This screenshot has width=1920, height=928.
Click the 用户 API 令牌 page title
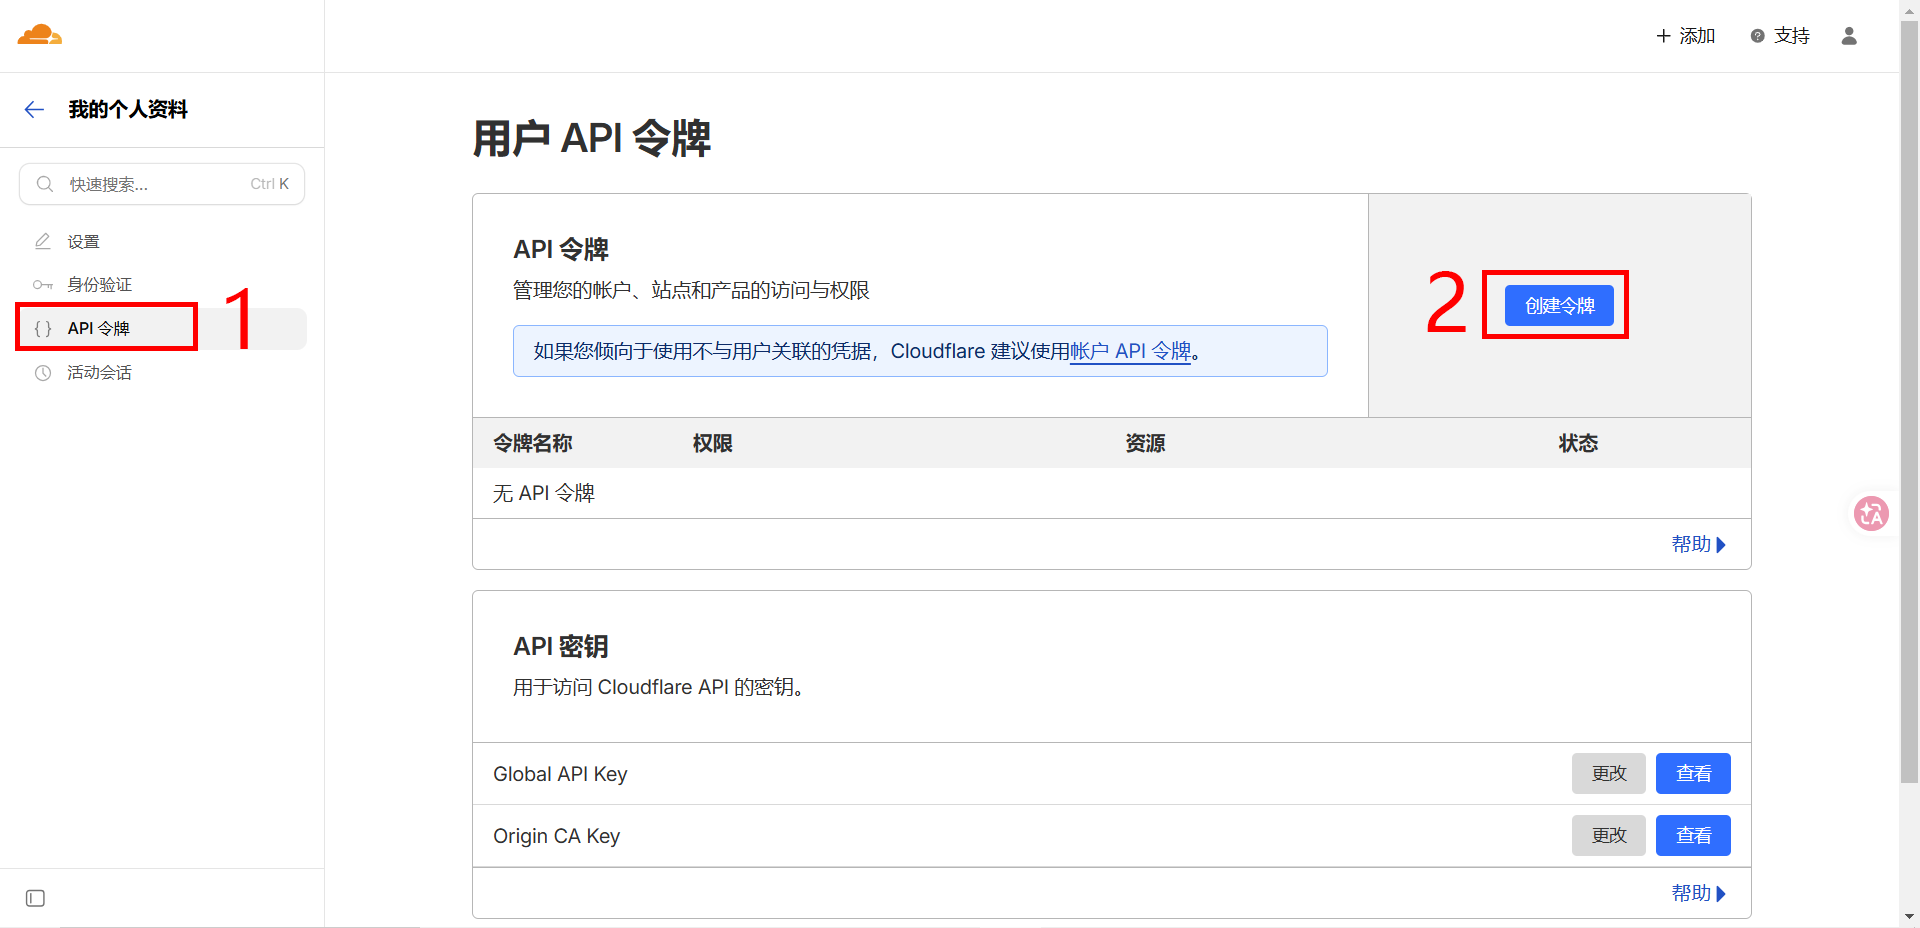[592, 138]
